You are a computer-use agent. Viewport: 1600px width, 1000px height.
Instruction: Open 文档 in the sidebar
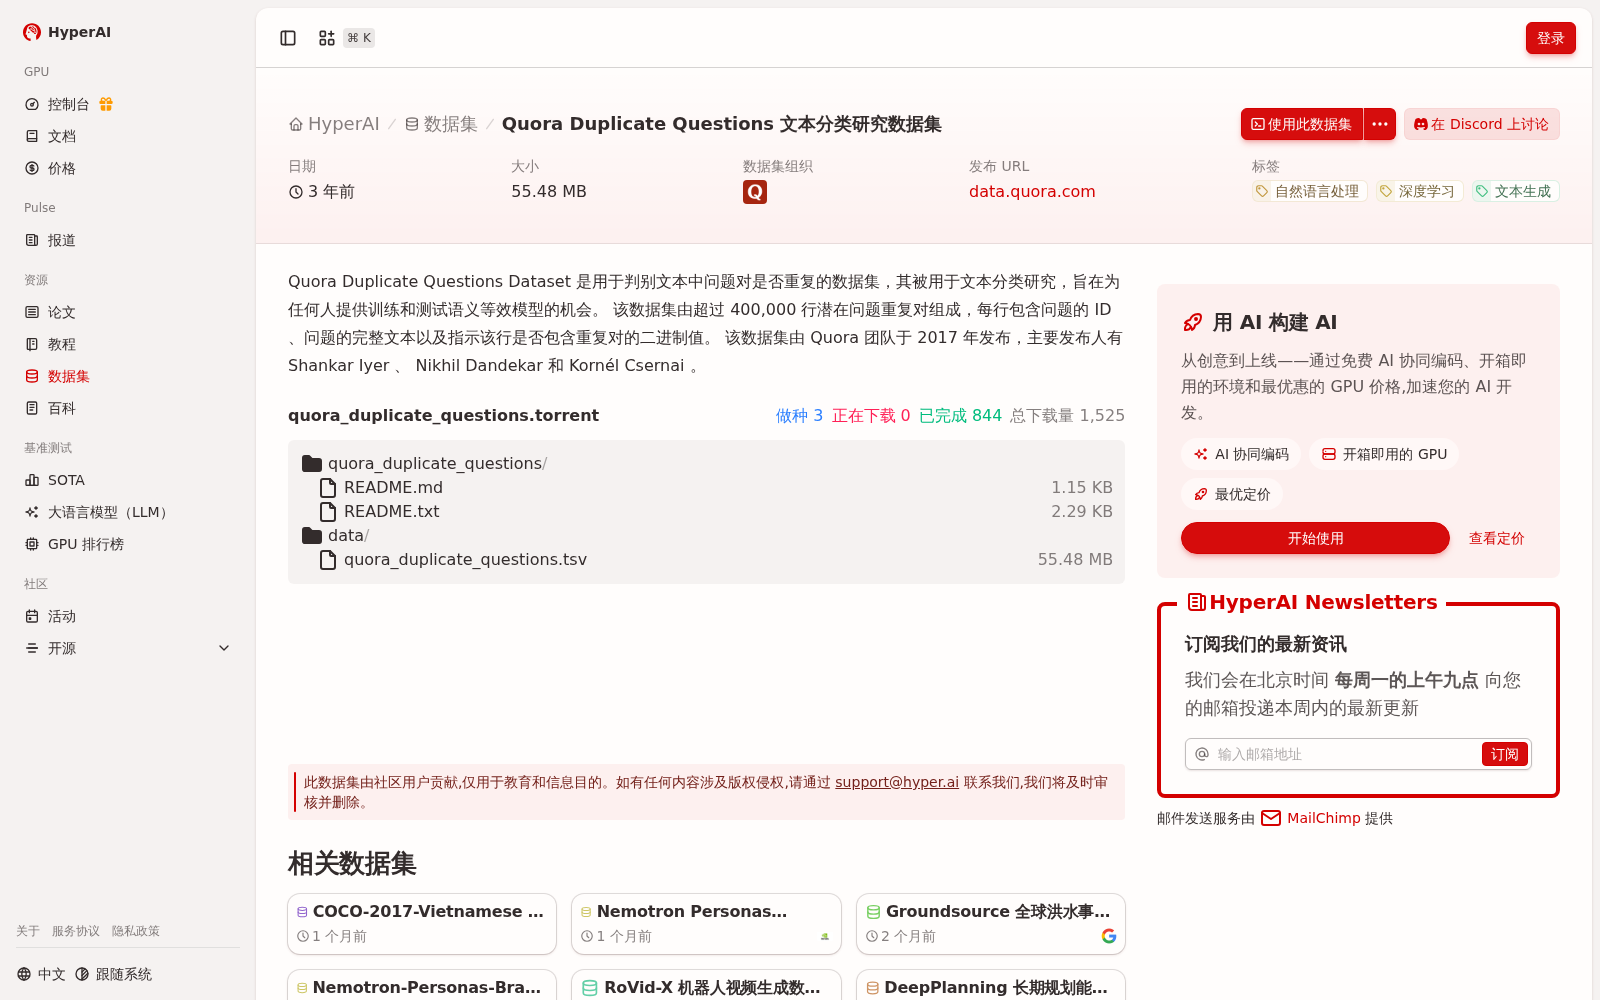pyautogui.click(x=128, y=136)
